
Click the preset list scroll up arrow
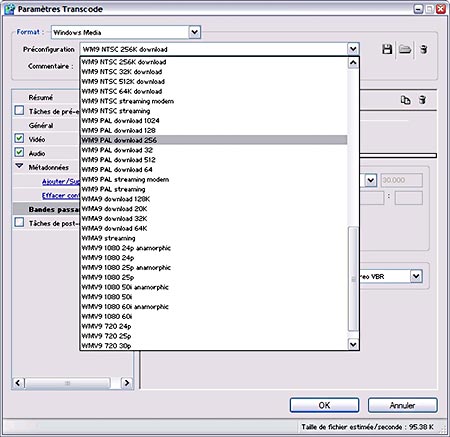(353, 63)
